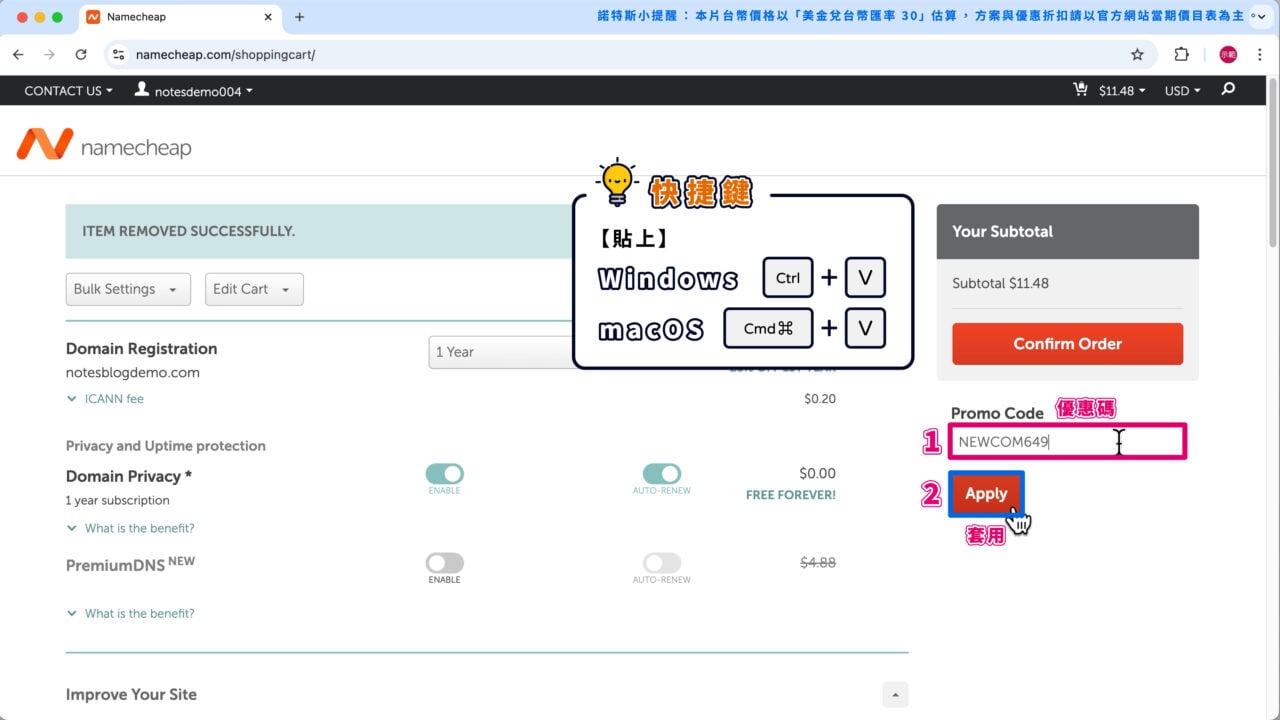Open the USD currency dropdown
The width and height of the screenshot is (1280, 720).
(1181, 90)
